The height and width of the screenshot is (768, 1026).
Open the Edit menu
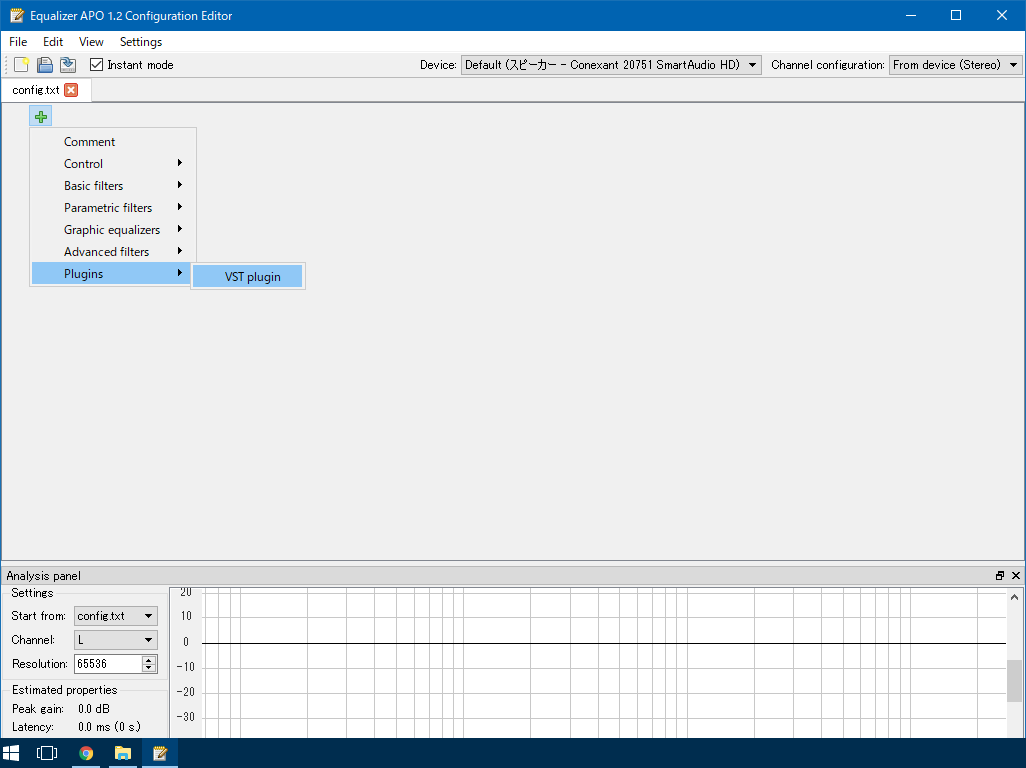(53, 42)
